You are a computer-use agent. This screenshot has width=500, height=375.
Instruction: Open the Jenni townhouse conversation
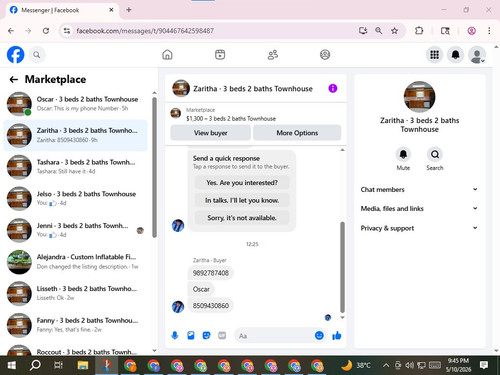click(x=76, y=230)
